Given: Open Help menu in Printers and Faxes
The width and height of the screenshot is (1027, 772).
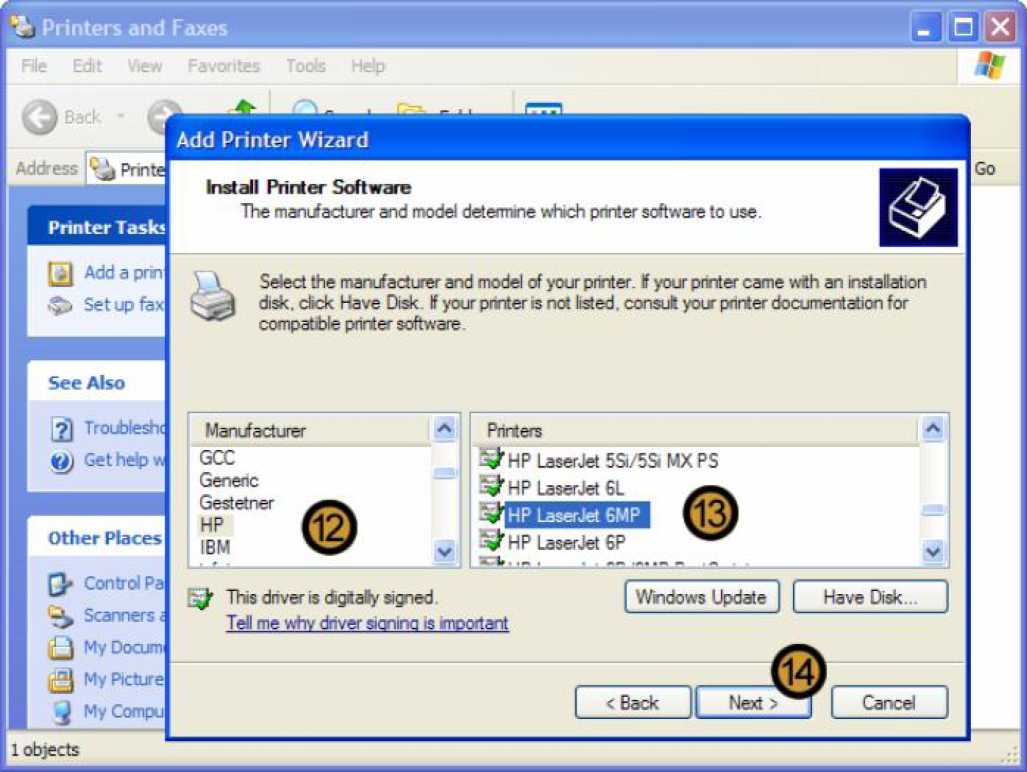Looking at the screenshot, I should (x=368, y=65).
